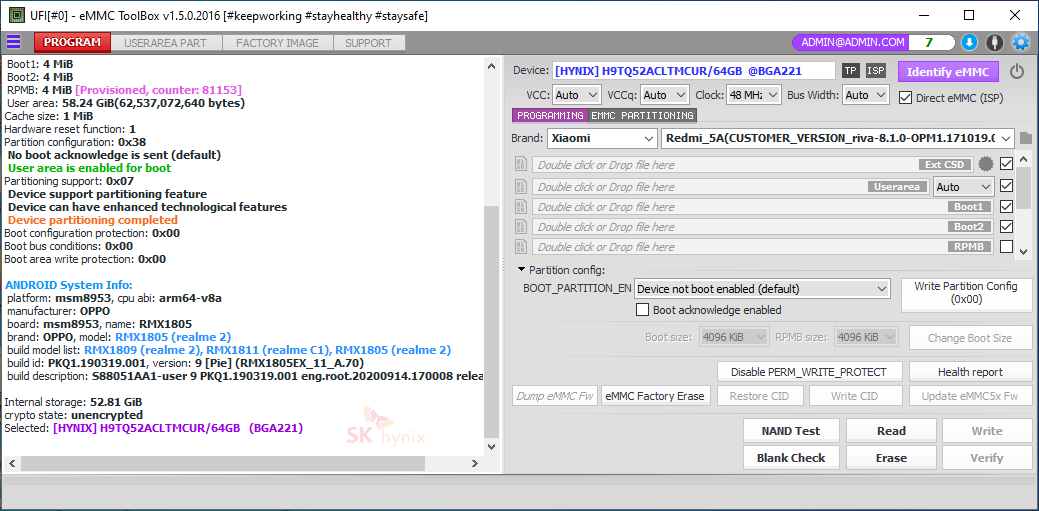
Task: Click the Identify eMMC button
Action: (948, 72)
